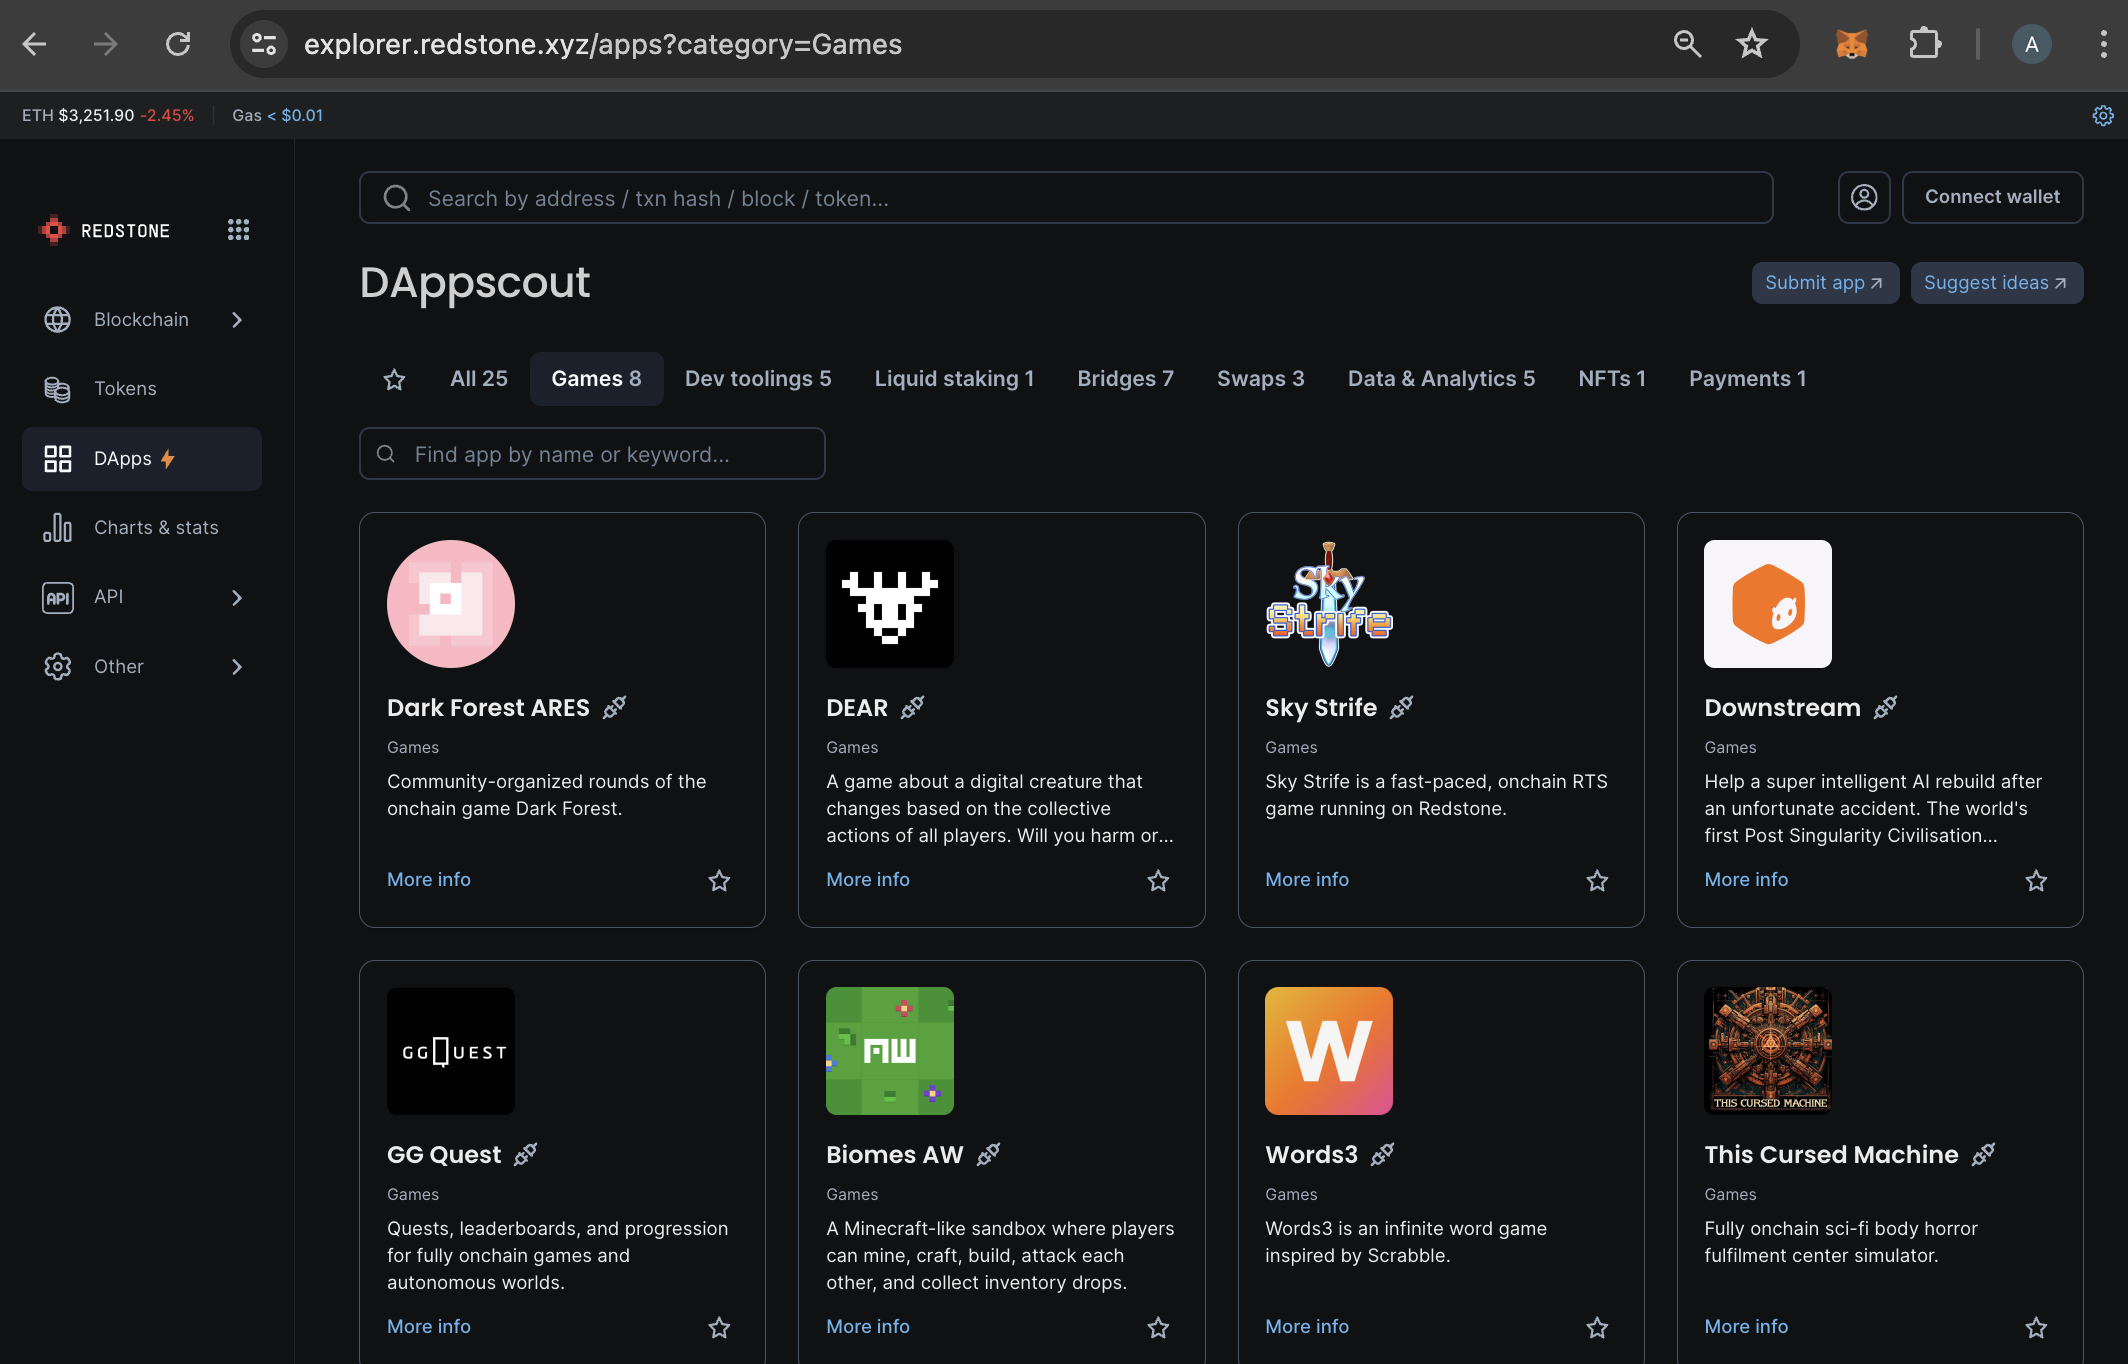Open Charts & stats in sidebar
Viewport: 2128px width, 1364px height.
coord(156,527)
